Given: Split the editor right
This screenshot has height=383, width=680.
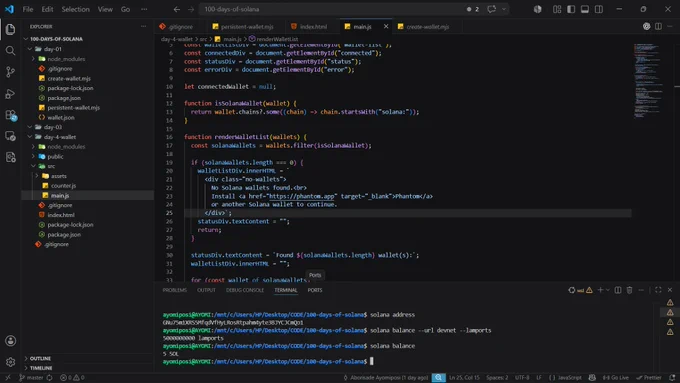Looking at the screenshot, I should coord(658,26).
